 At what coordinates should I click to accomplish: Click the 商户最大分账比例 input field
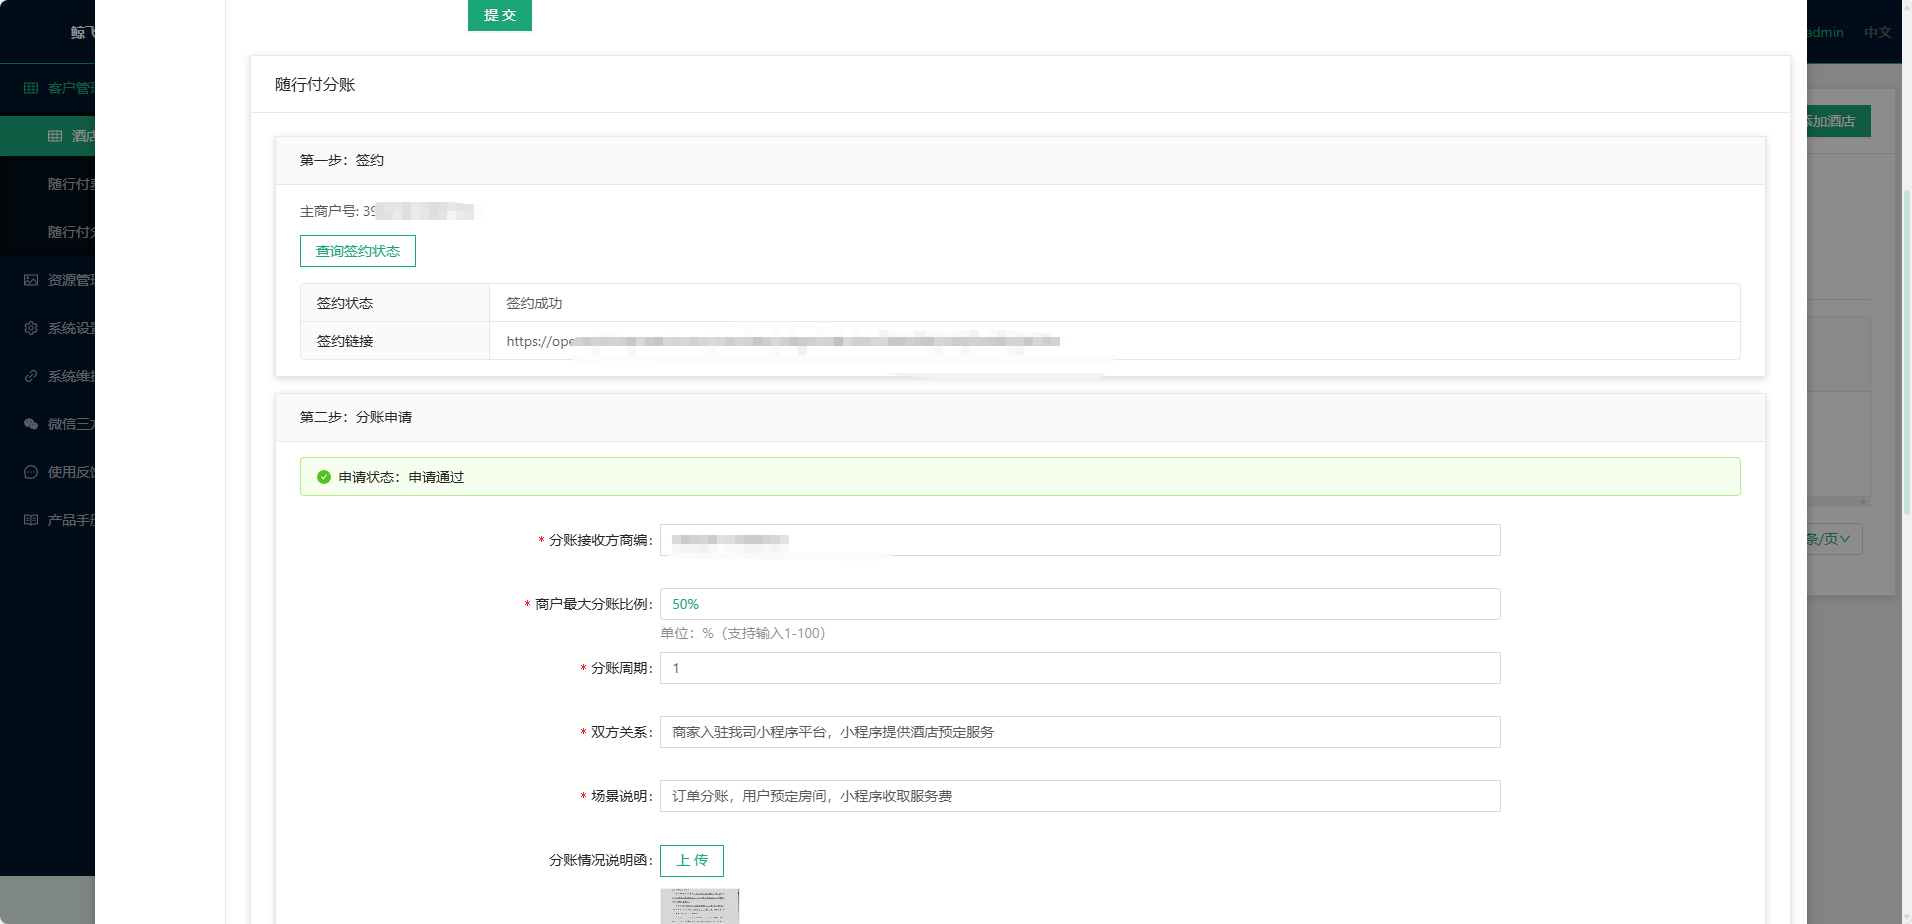[x=1079, y=604]
